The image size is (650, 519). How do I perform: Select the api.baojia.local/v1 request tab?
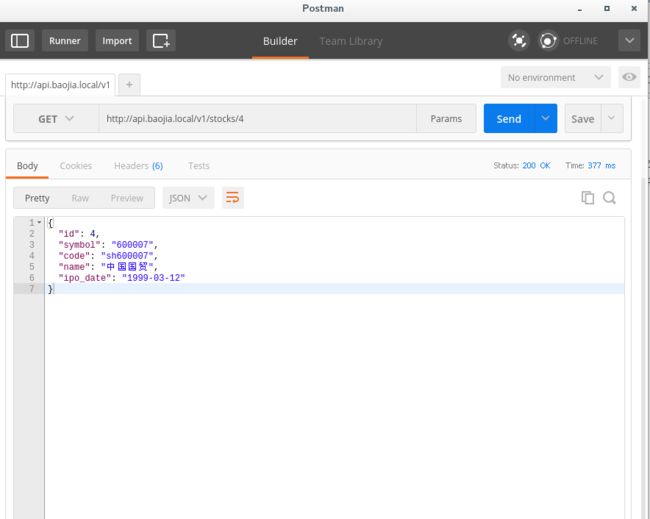point(60,85)
